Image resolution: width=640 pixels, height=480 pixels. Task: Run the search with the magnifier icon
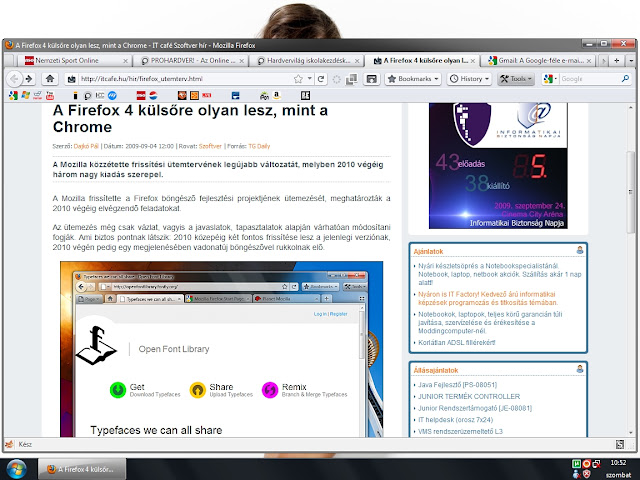[625, 79]
